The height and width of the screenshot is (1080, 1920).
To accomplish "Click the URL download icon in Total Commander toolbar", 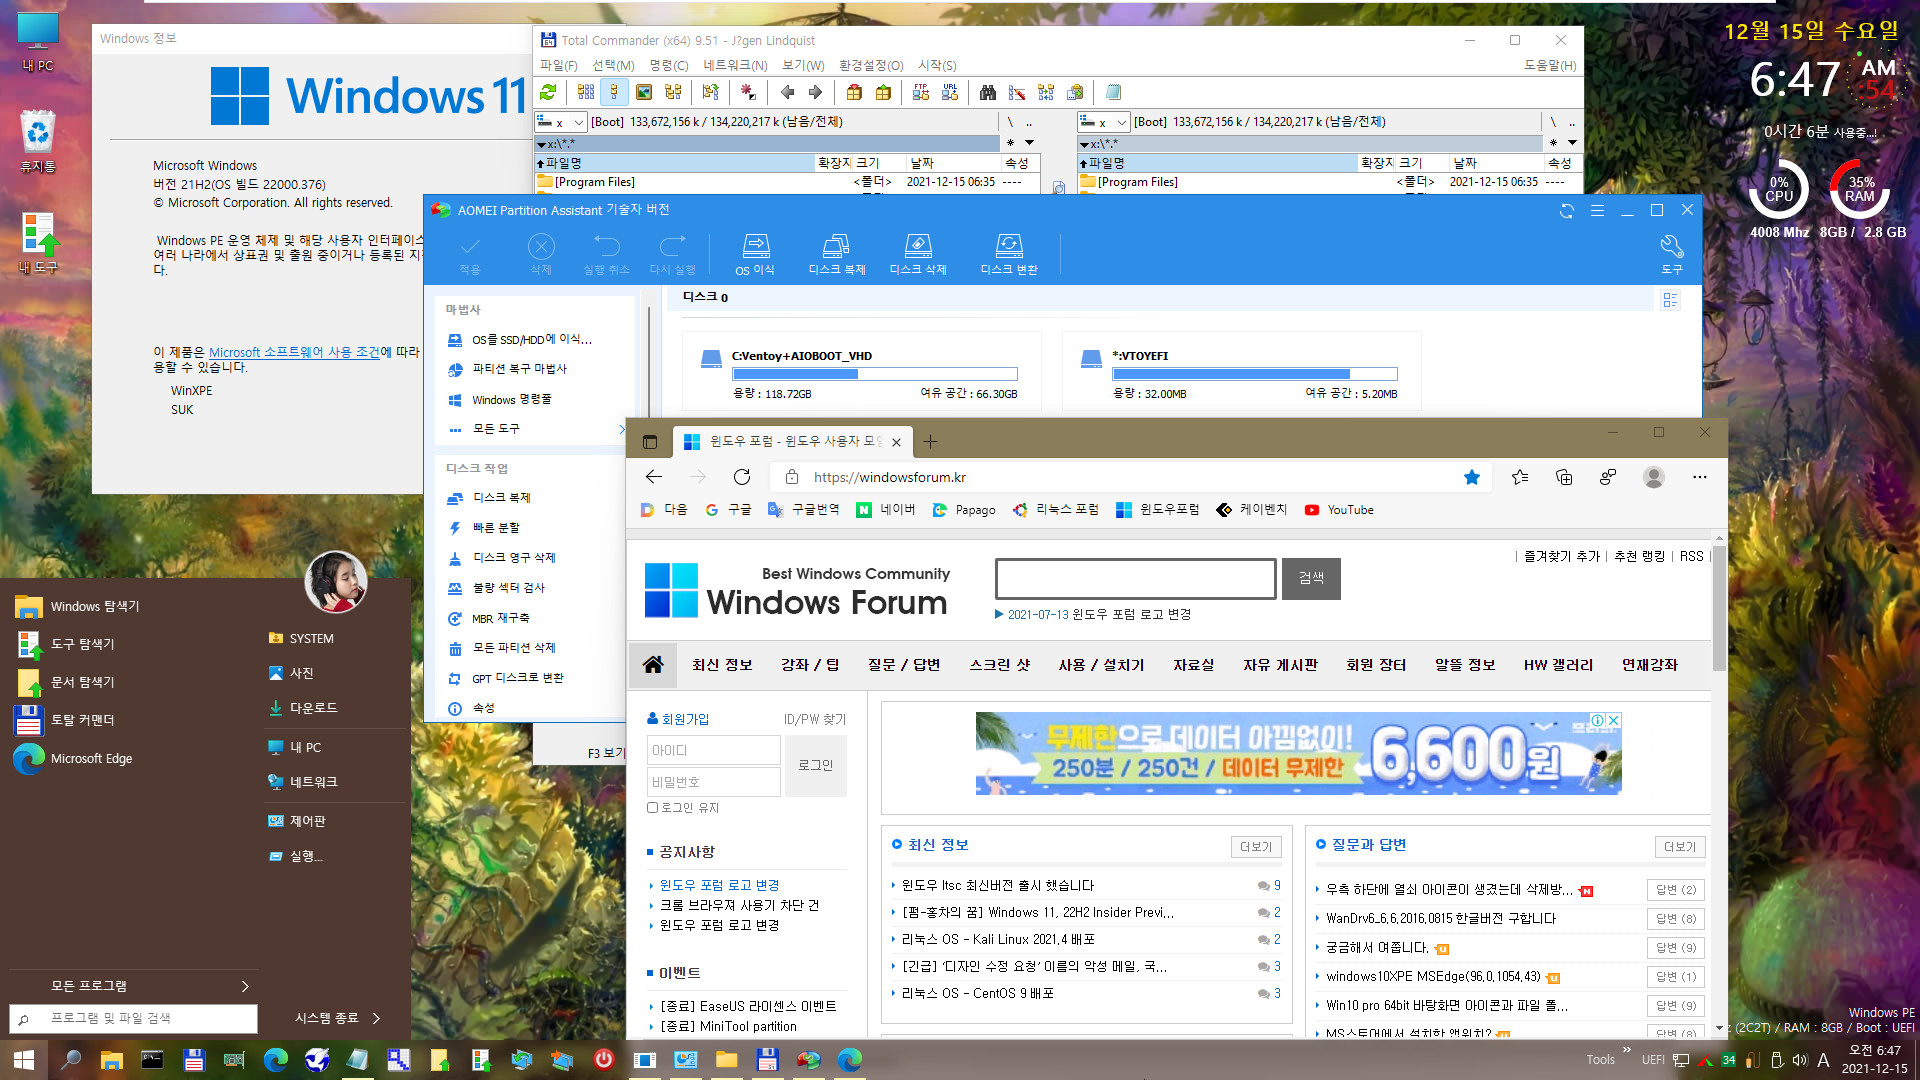I will pos(950,92).
